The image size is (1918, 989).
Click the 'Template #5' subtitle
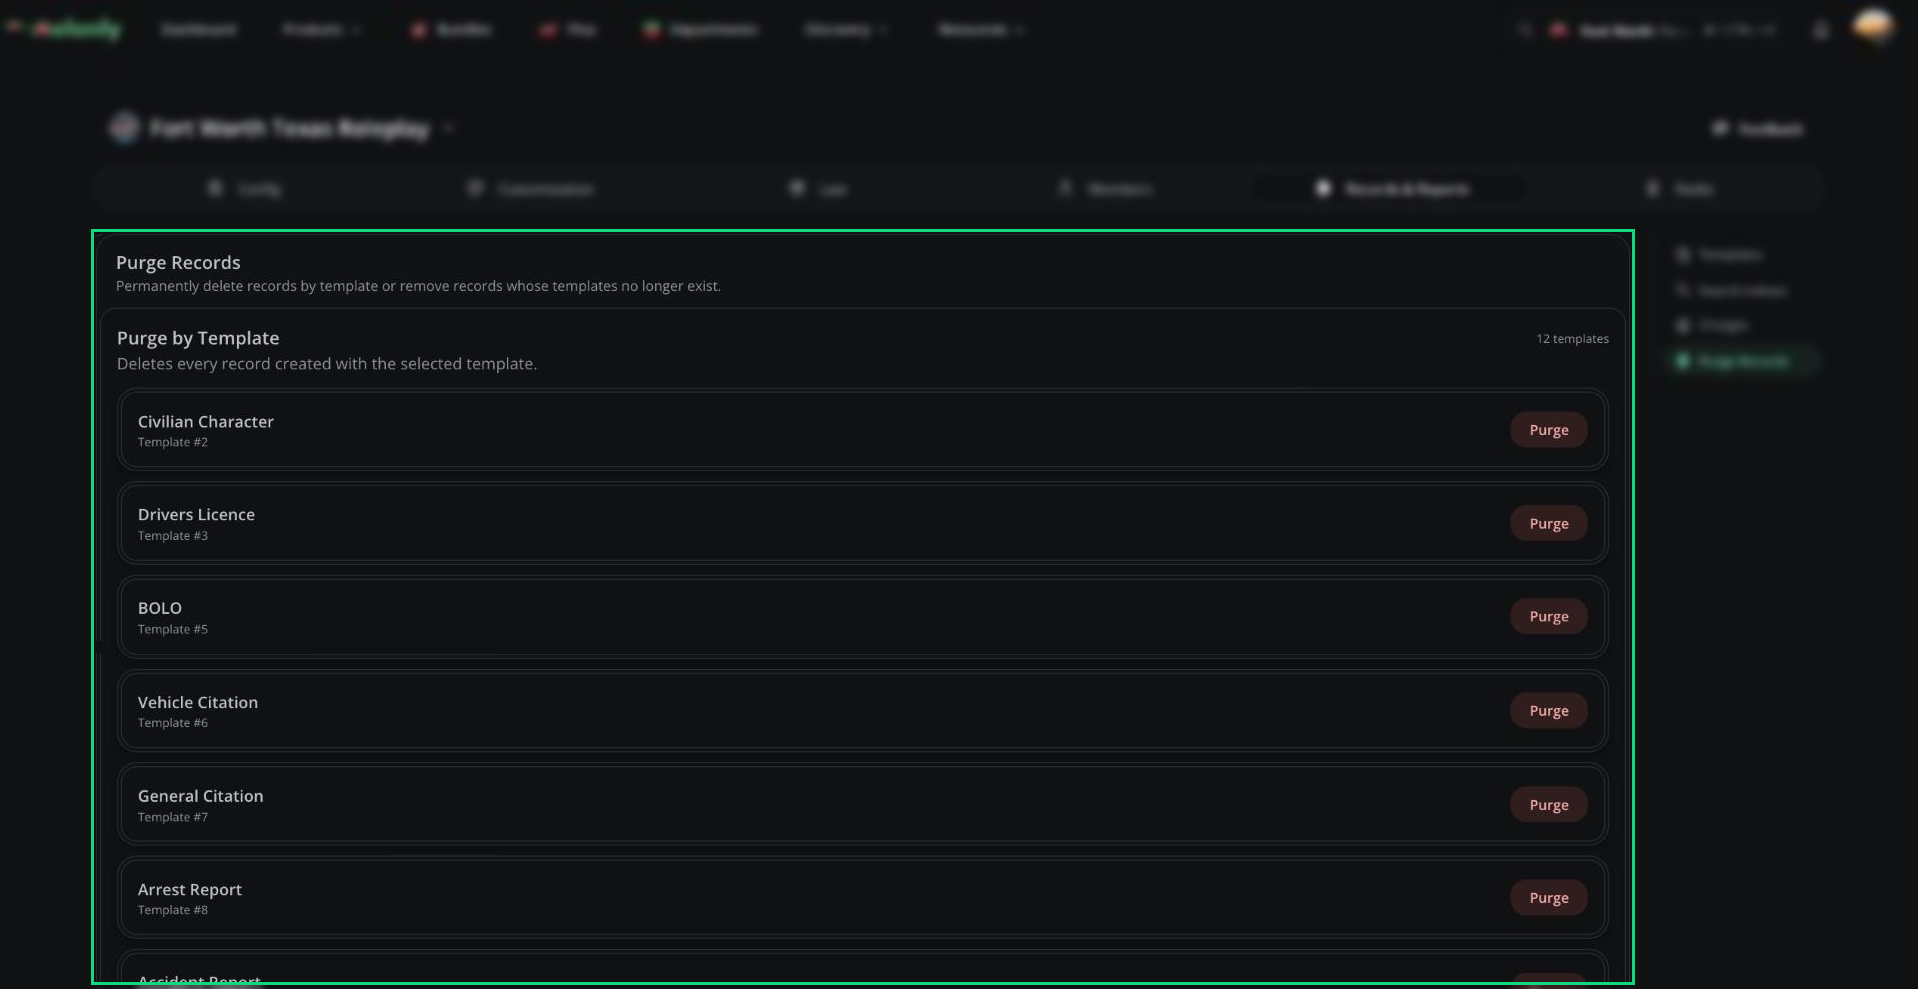coord(173,629)
